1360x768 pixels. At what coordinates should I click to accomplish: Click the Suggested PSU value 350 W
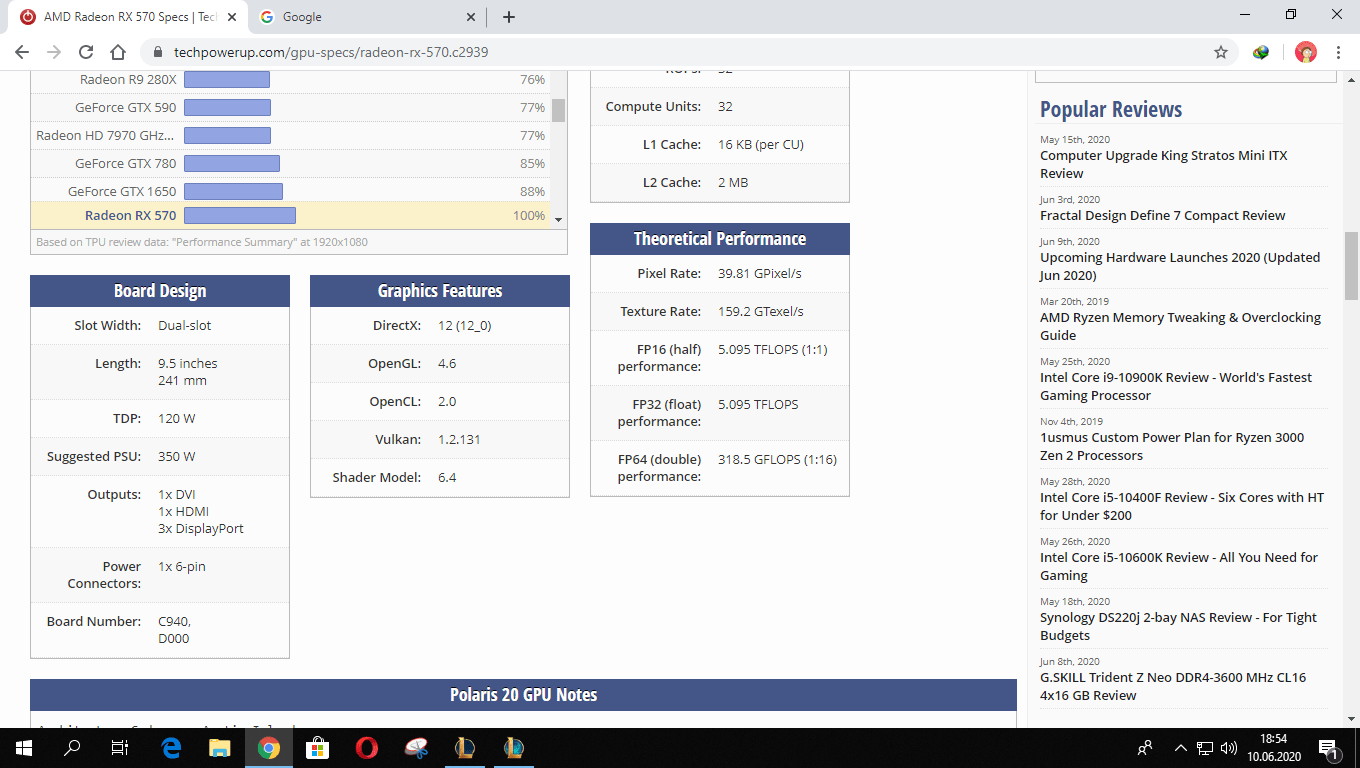coord(177,457)
